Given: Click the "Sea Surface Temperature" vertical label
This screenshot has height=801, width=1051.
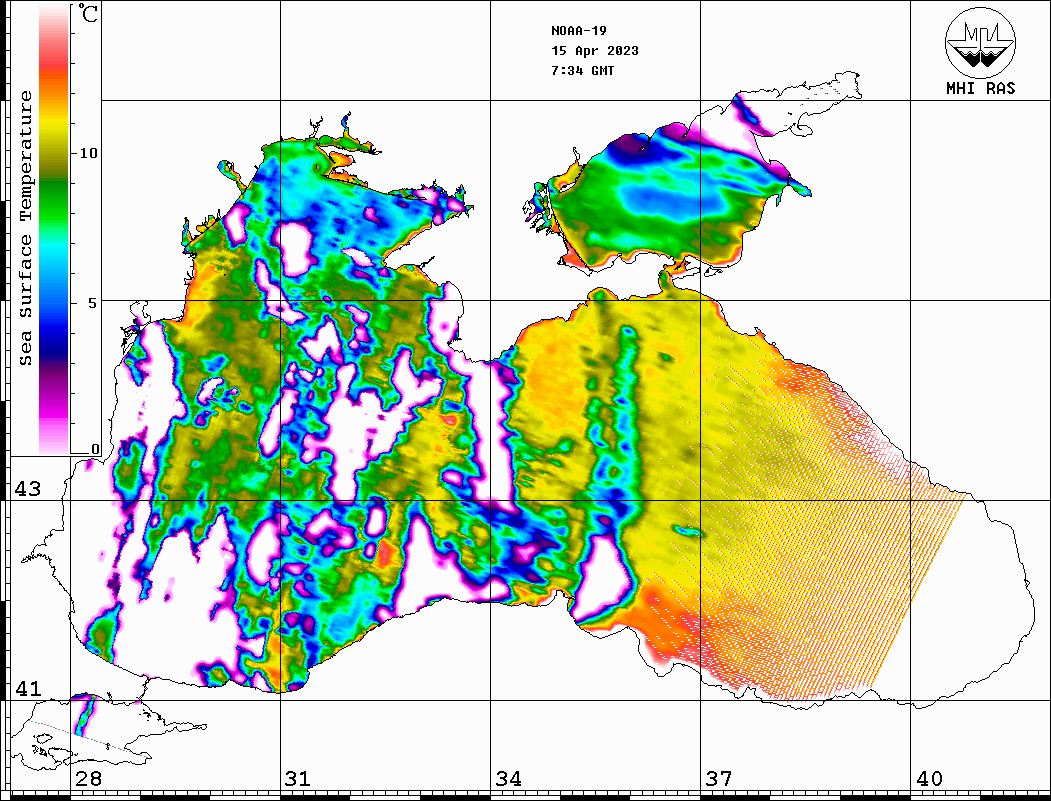Looking at the screenshot, I should pos(26,228).
